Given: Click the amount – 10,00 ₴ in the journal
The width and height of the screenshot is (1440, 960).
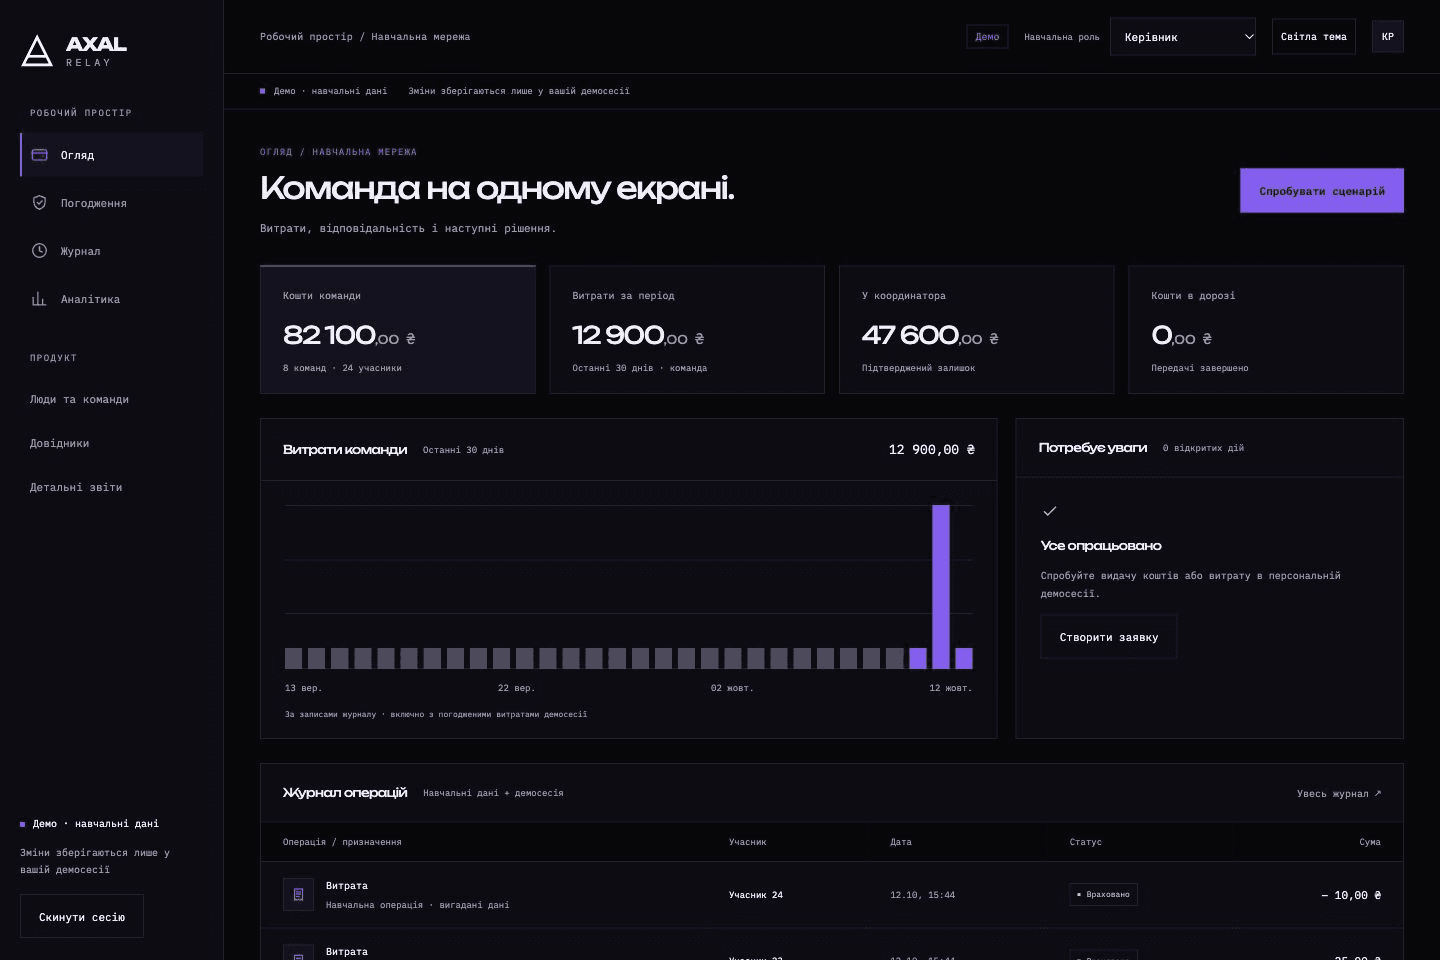Looking at the screenshot, I should [x=1351, y=895].
